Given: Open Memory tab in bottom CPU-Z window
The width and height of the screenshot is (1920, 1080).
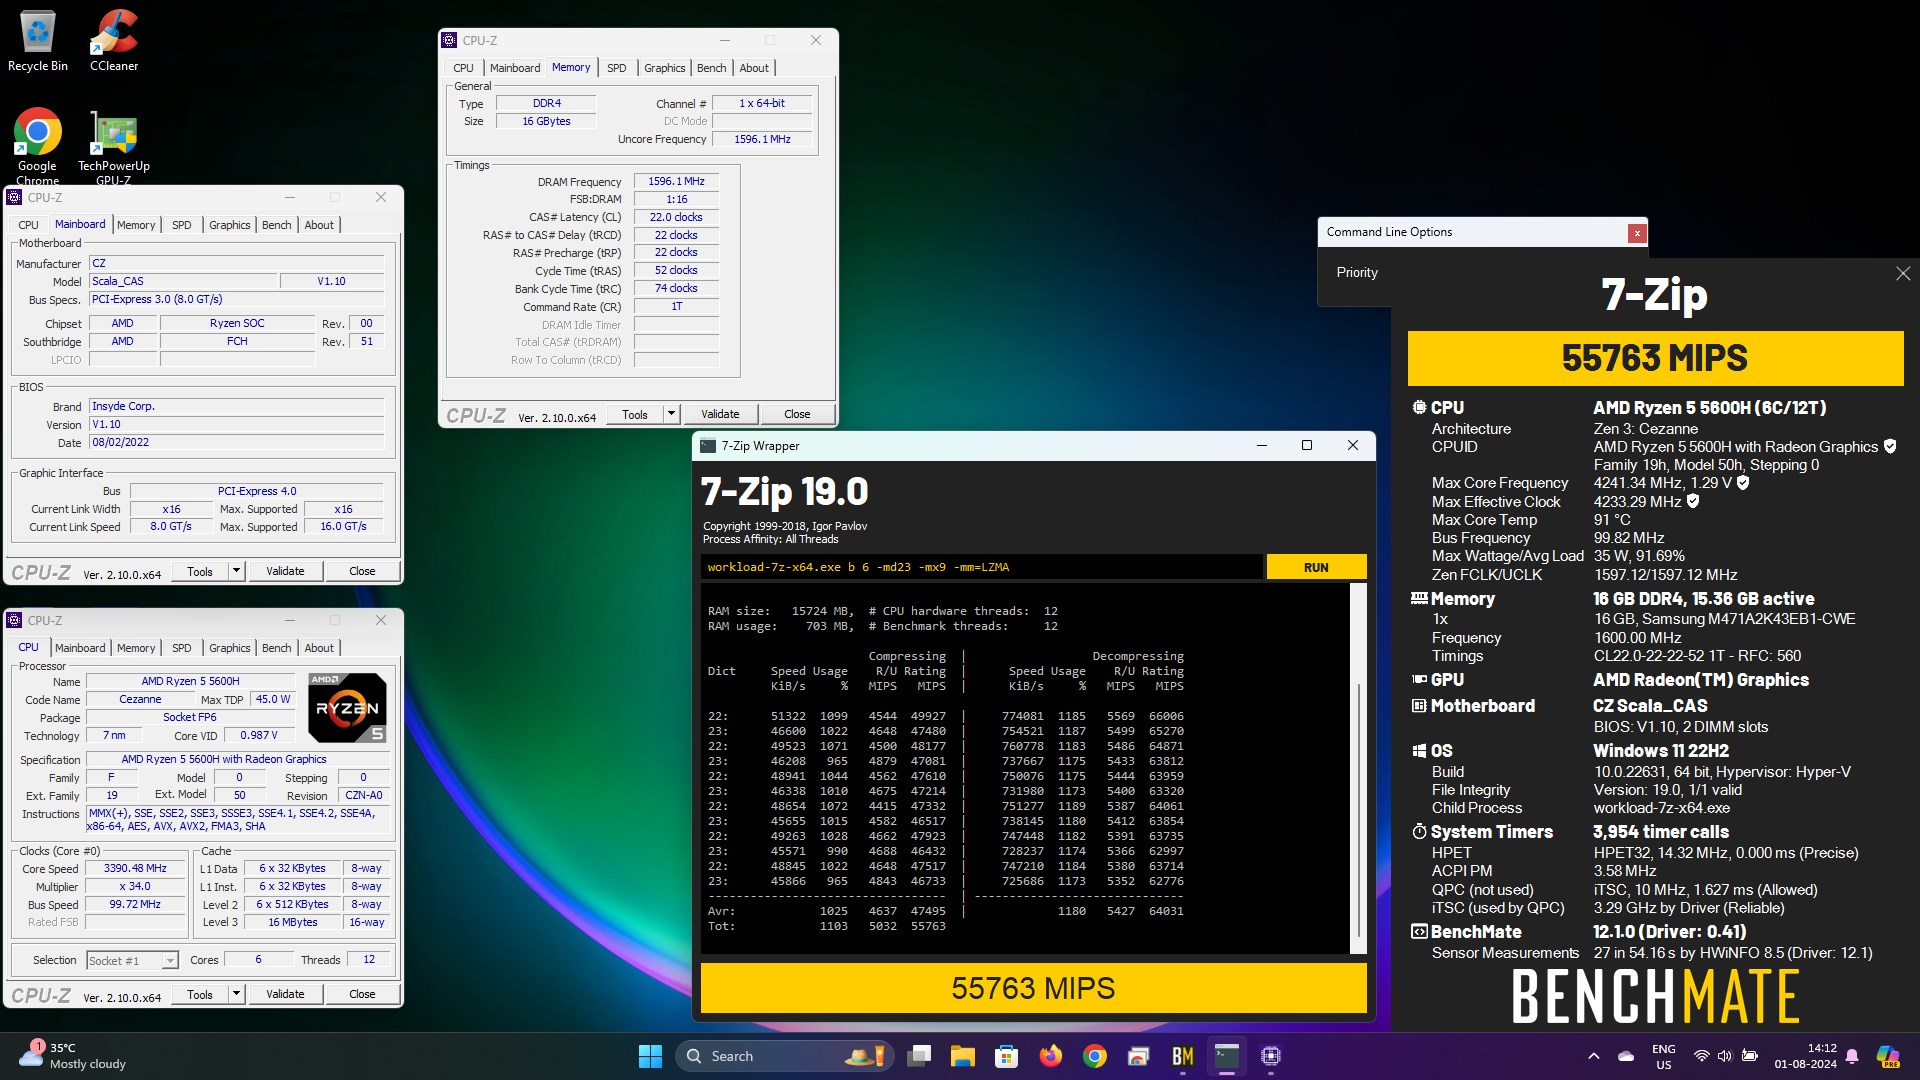Looking at the screenshot, I should (136, 648).
